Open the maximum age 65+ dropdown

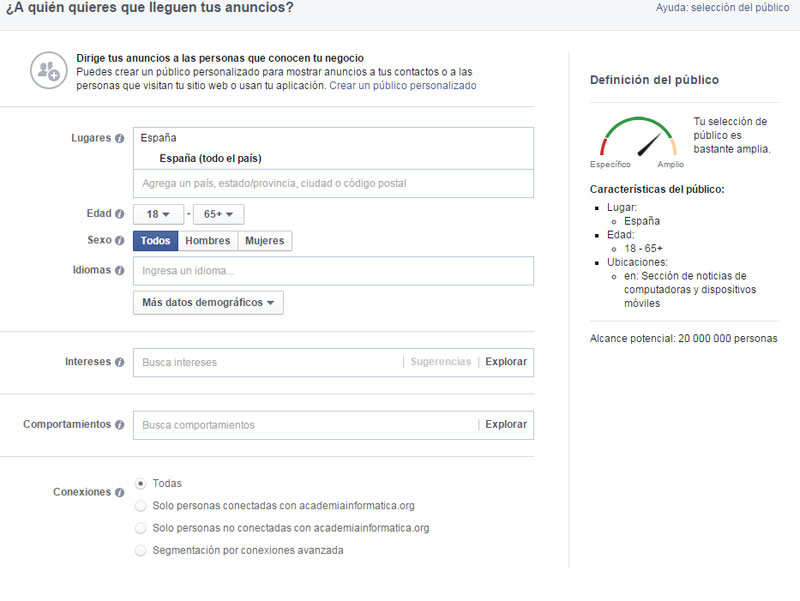coord(218,214)
